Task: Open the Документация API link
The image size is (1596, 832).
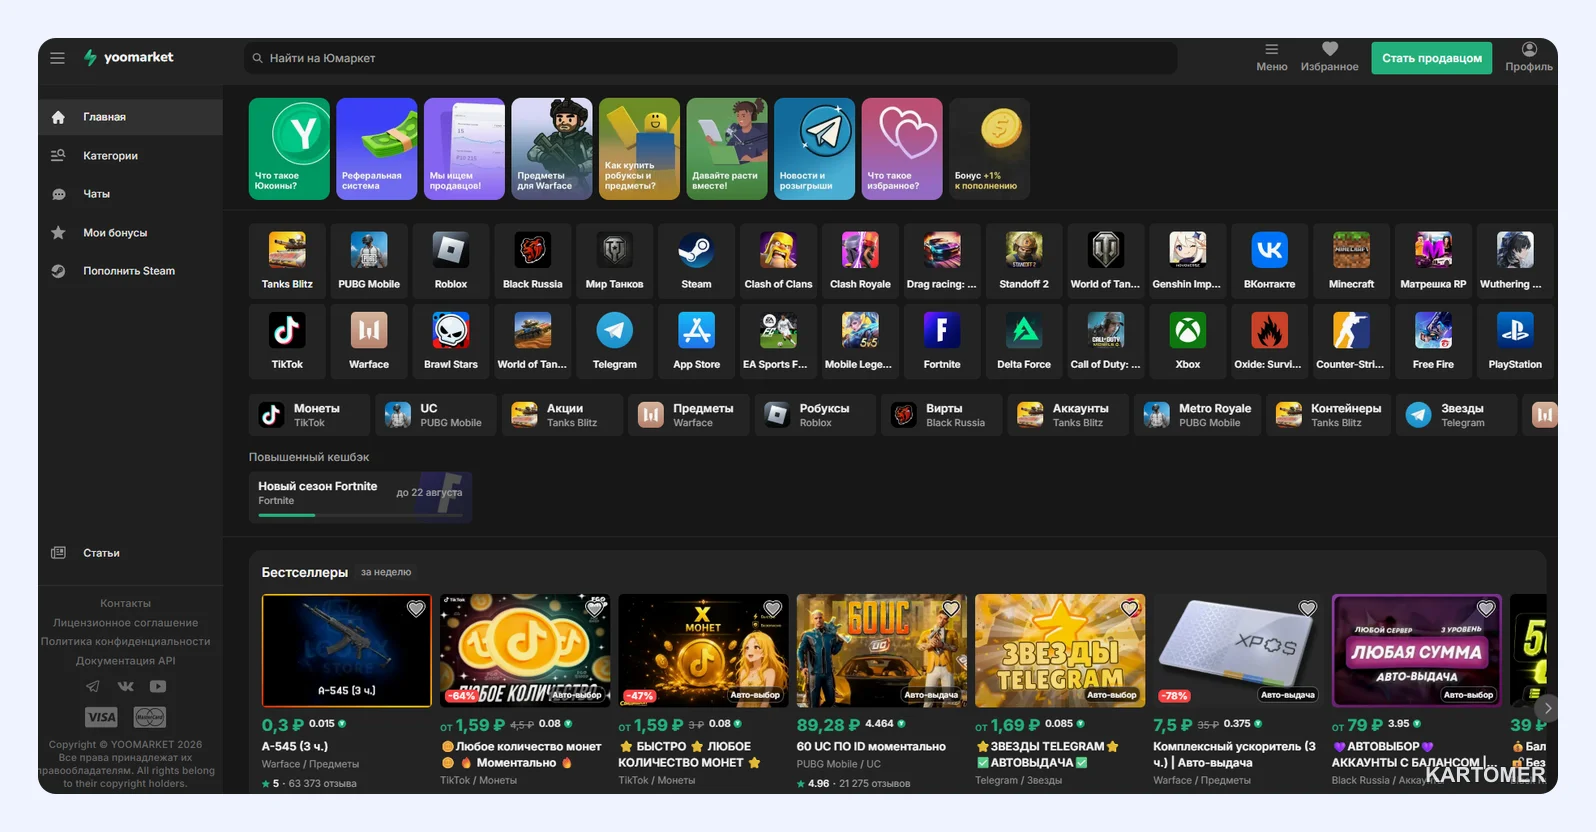Action: coord(126,661)
